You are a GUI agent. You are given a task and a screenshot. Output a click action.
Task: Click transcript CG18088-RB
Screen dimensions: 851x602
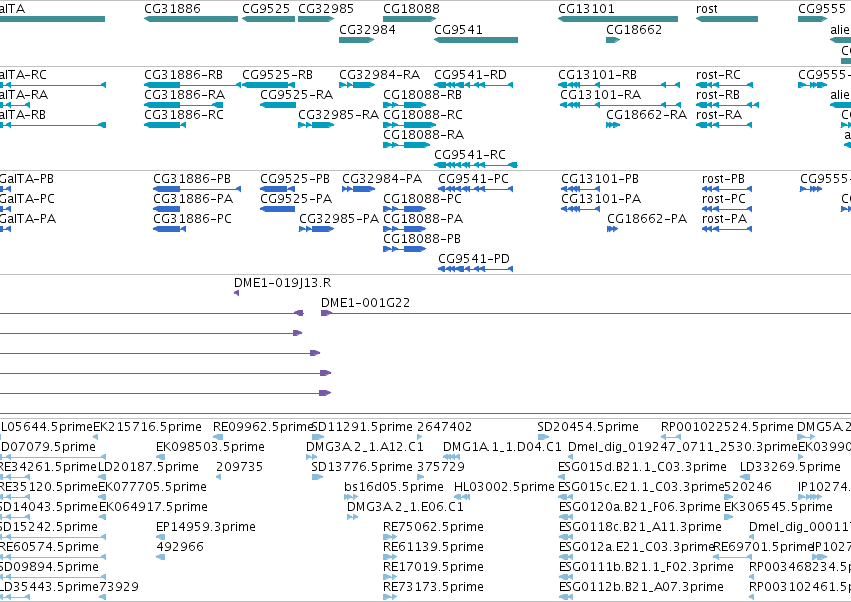tap(404, 105)
